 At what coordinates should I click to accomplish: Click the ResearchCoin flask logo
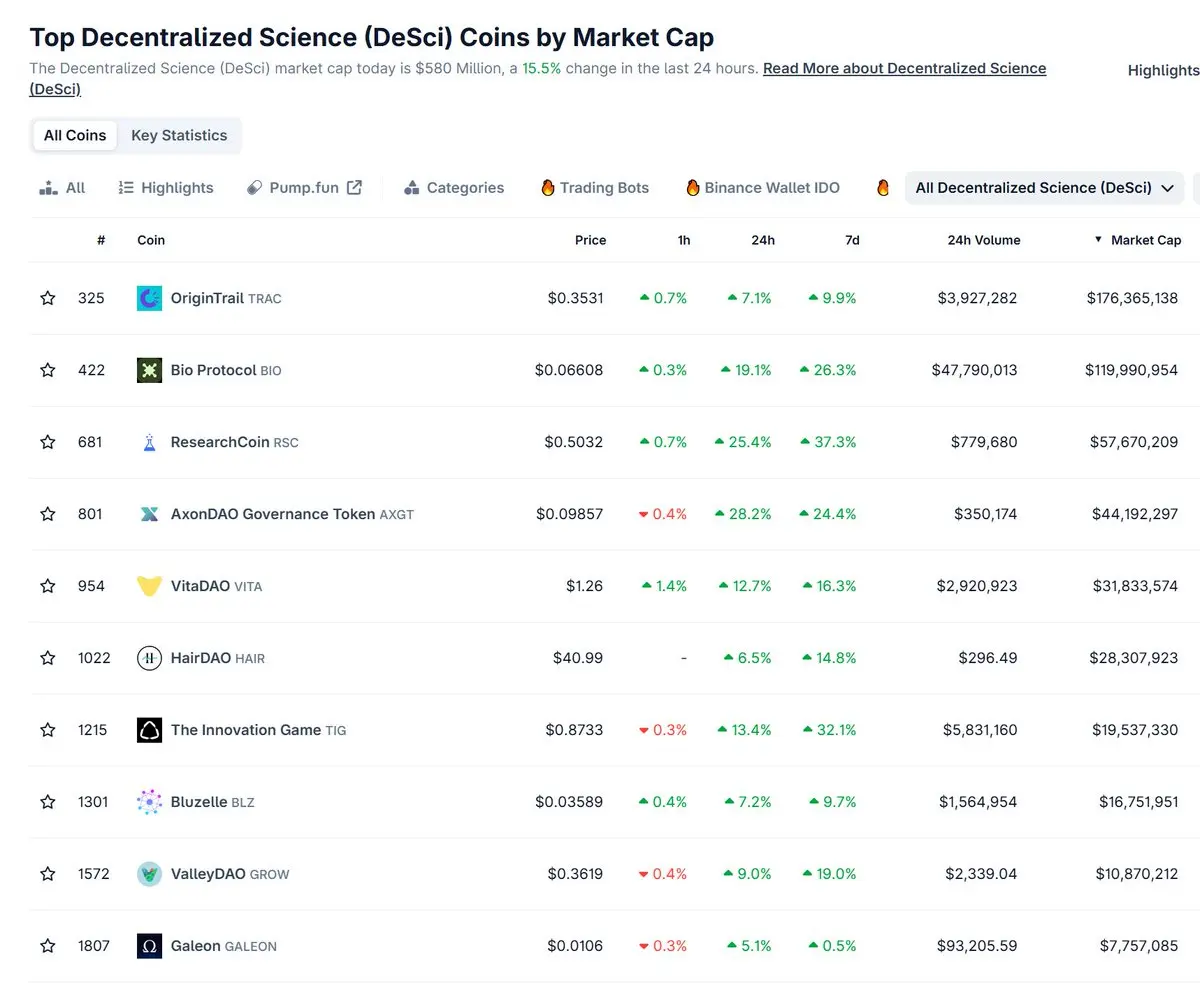tap(149, 442)
